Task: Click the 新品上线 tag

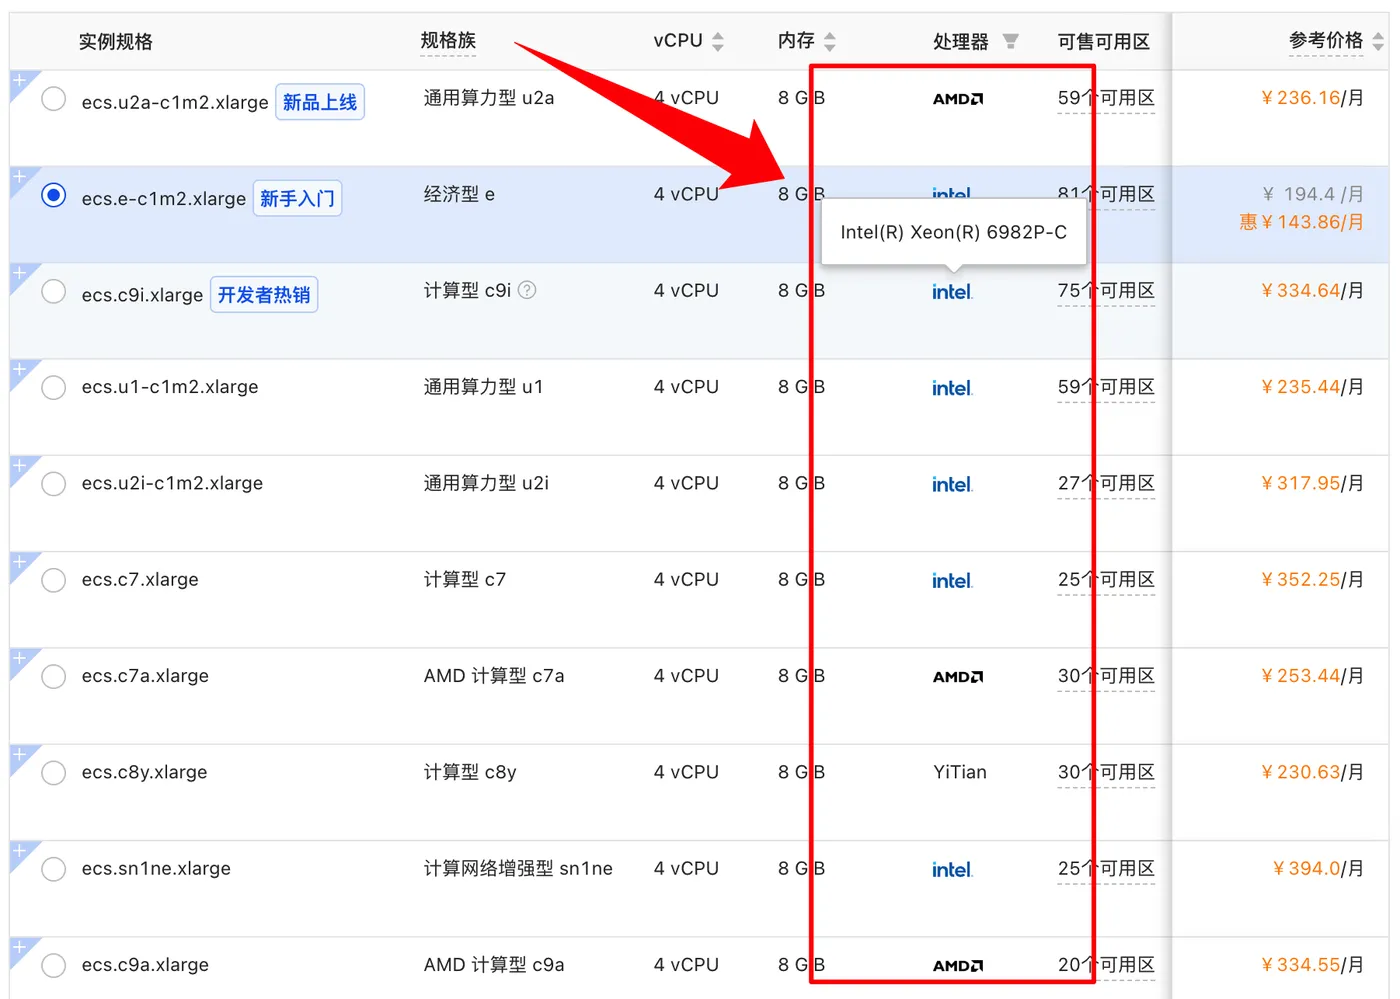Action: [320, 102]
